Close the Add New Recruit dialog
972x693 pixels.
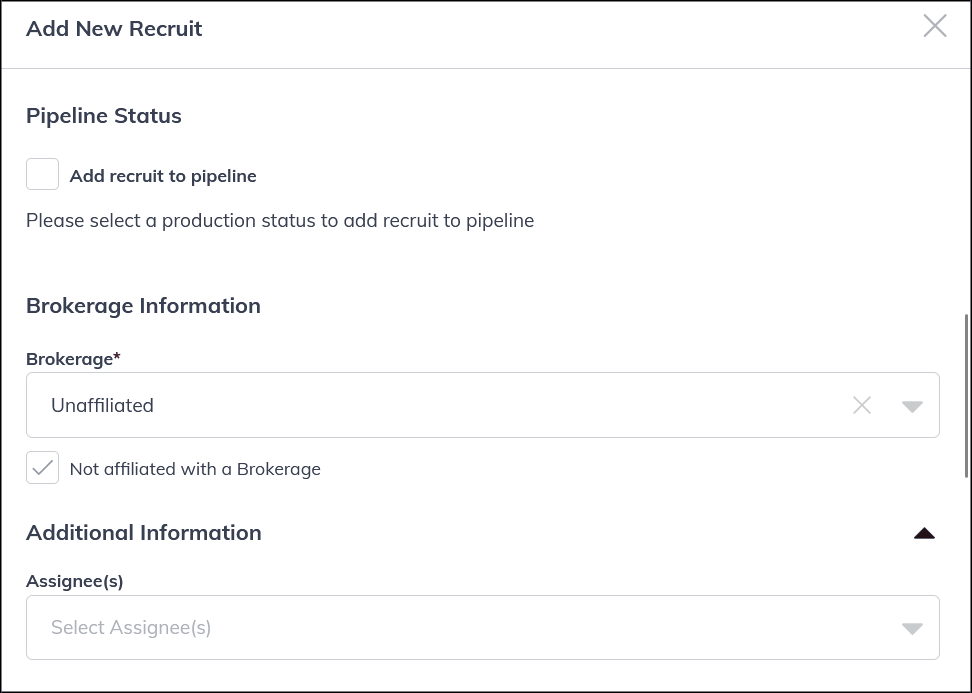(x=935, y=26)
